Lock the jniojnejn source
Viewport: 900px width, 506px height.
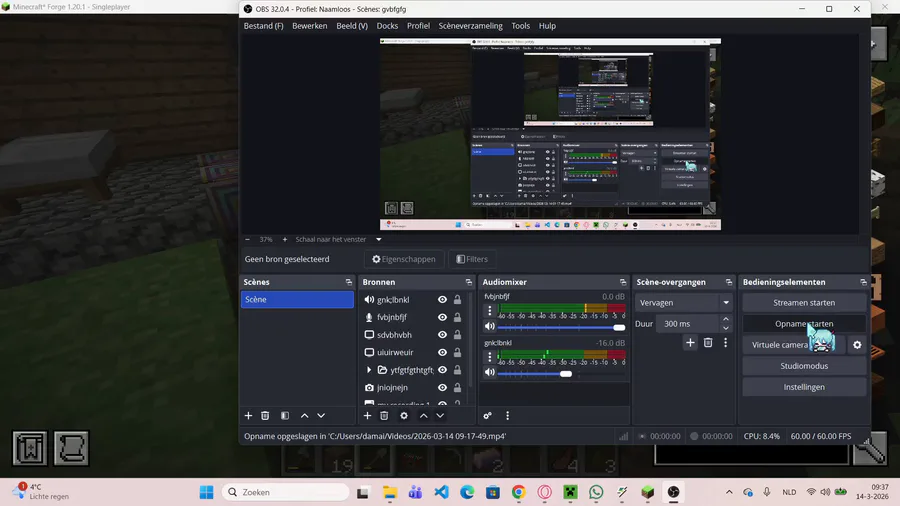[457, 388]
